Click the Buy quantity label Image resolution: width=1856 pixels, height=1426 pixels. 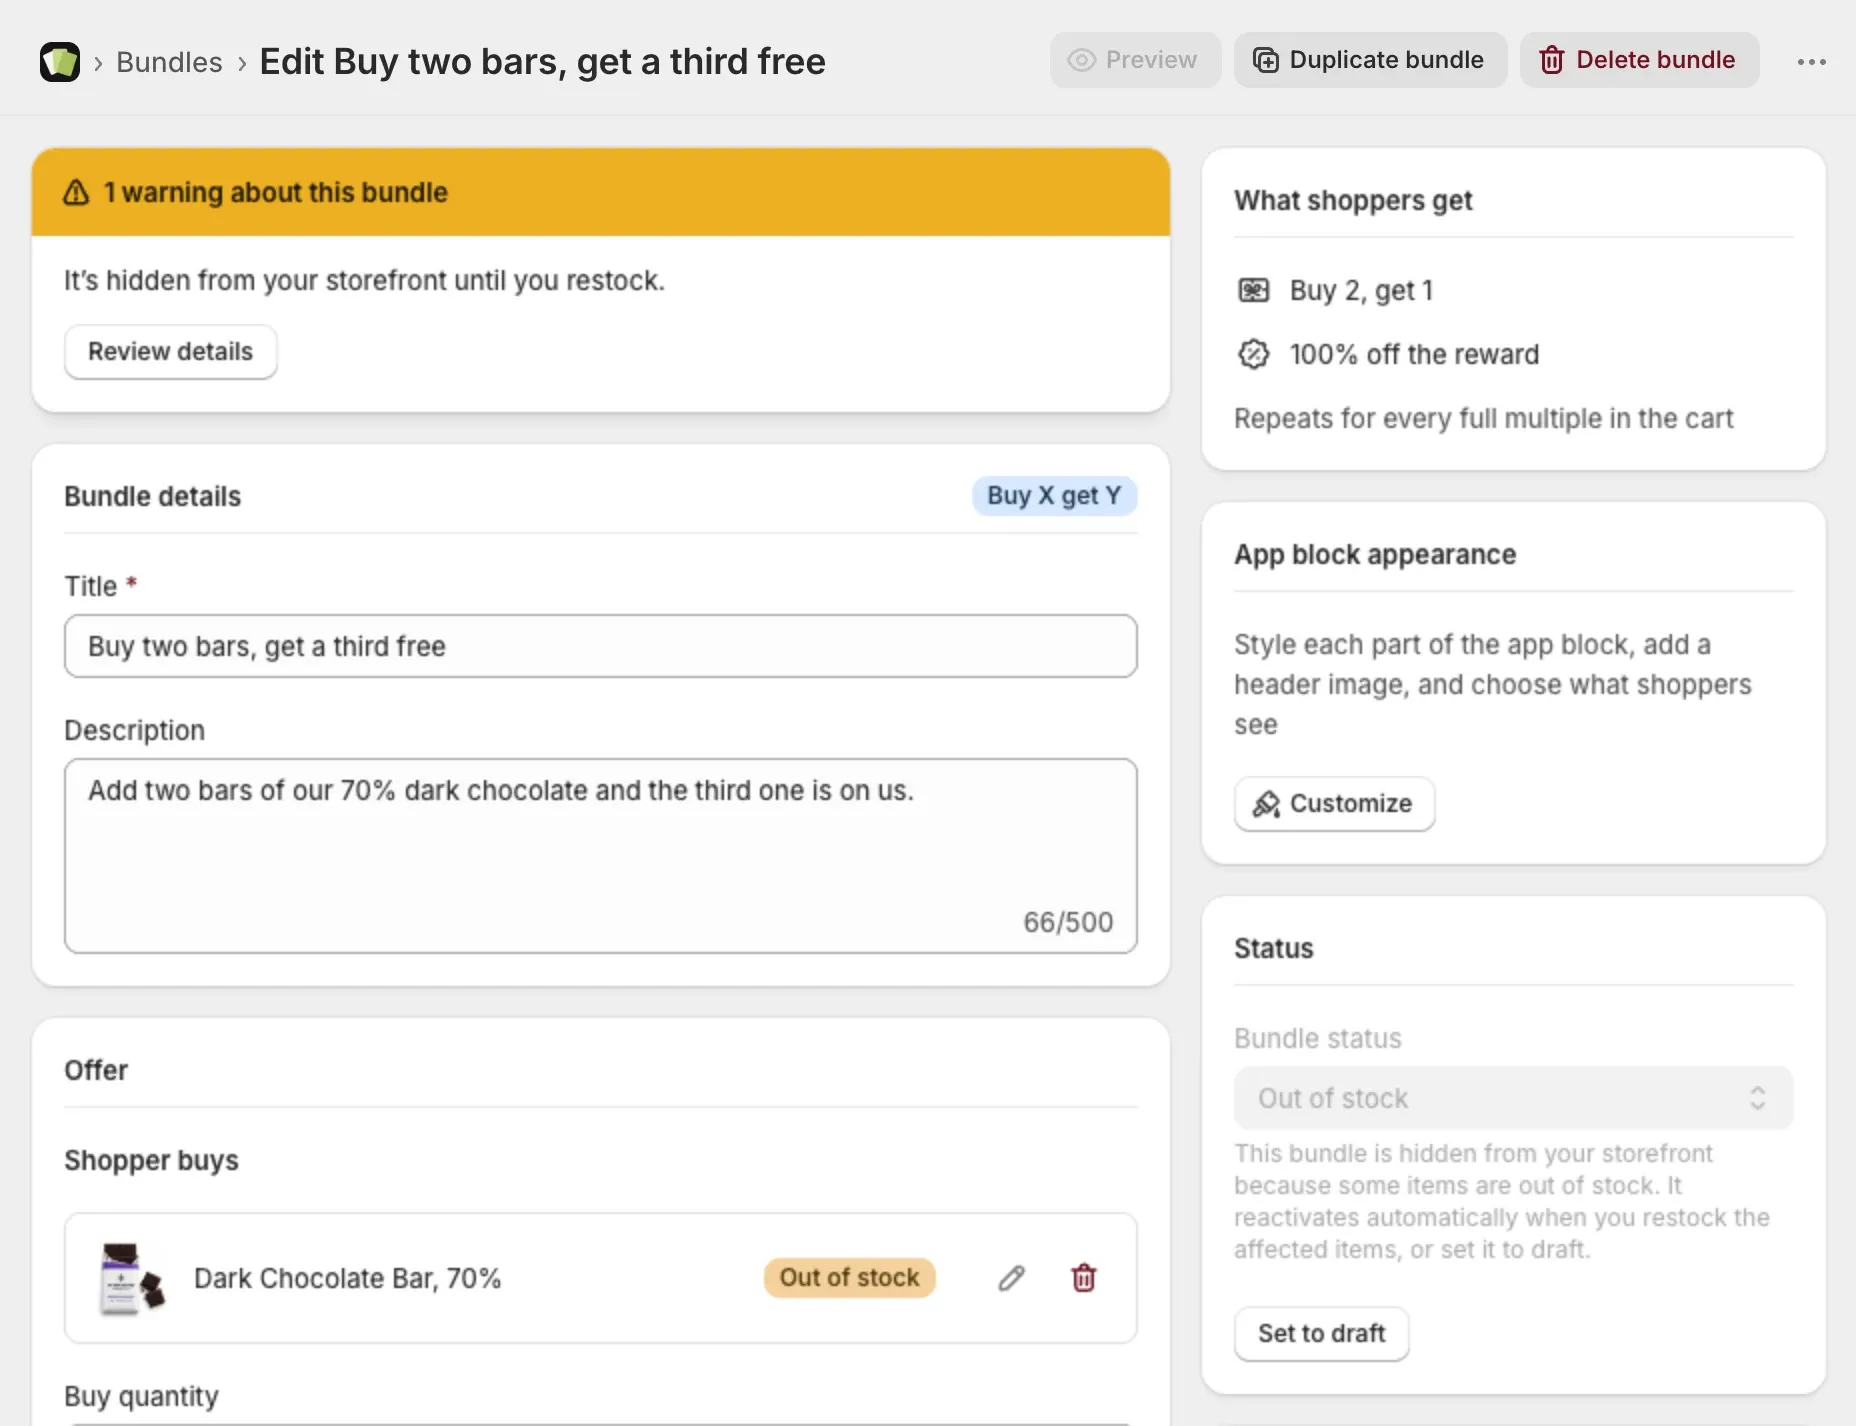tap(141, 1396)
